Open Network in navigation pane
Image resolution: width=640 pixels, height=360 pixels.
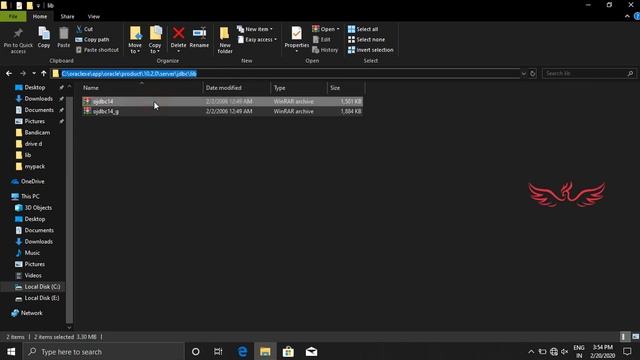31,313
